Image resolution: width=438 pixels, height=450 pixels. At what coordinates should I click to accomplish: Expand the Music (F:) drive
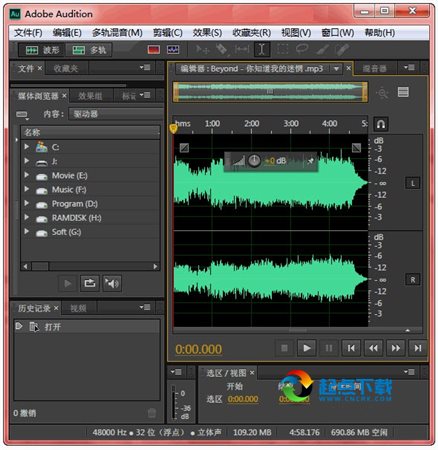pos(27,189)
